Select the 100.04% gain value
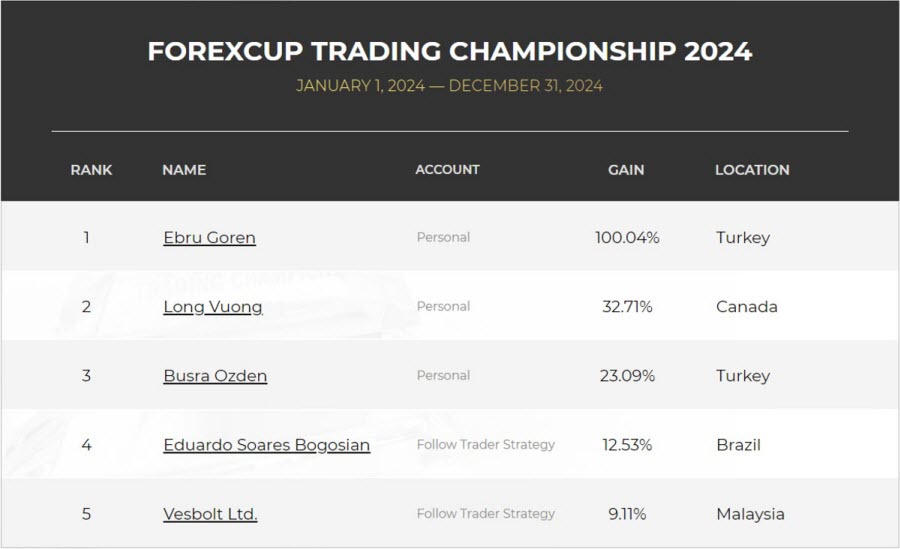 (x=627, y=237)
